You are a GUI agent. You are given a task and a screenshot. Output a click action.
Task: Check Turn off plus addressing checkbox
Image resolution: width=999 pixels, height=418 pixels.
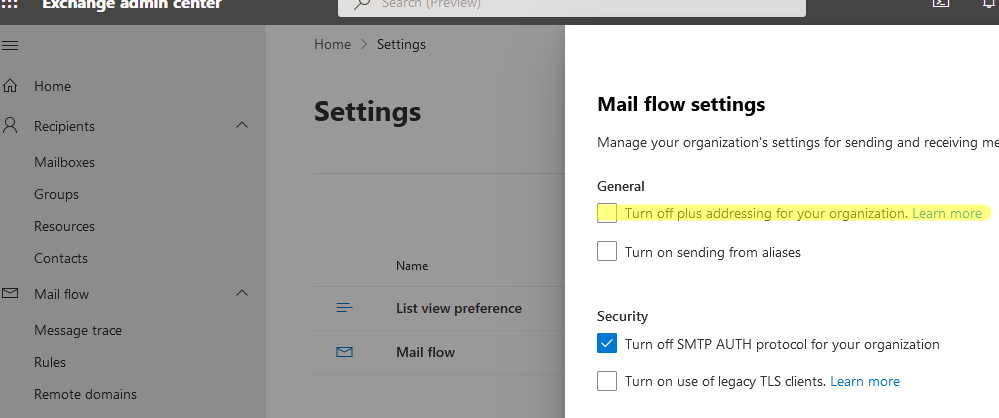607,213
